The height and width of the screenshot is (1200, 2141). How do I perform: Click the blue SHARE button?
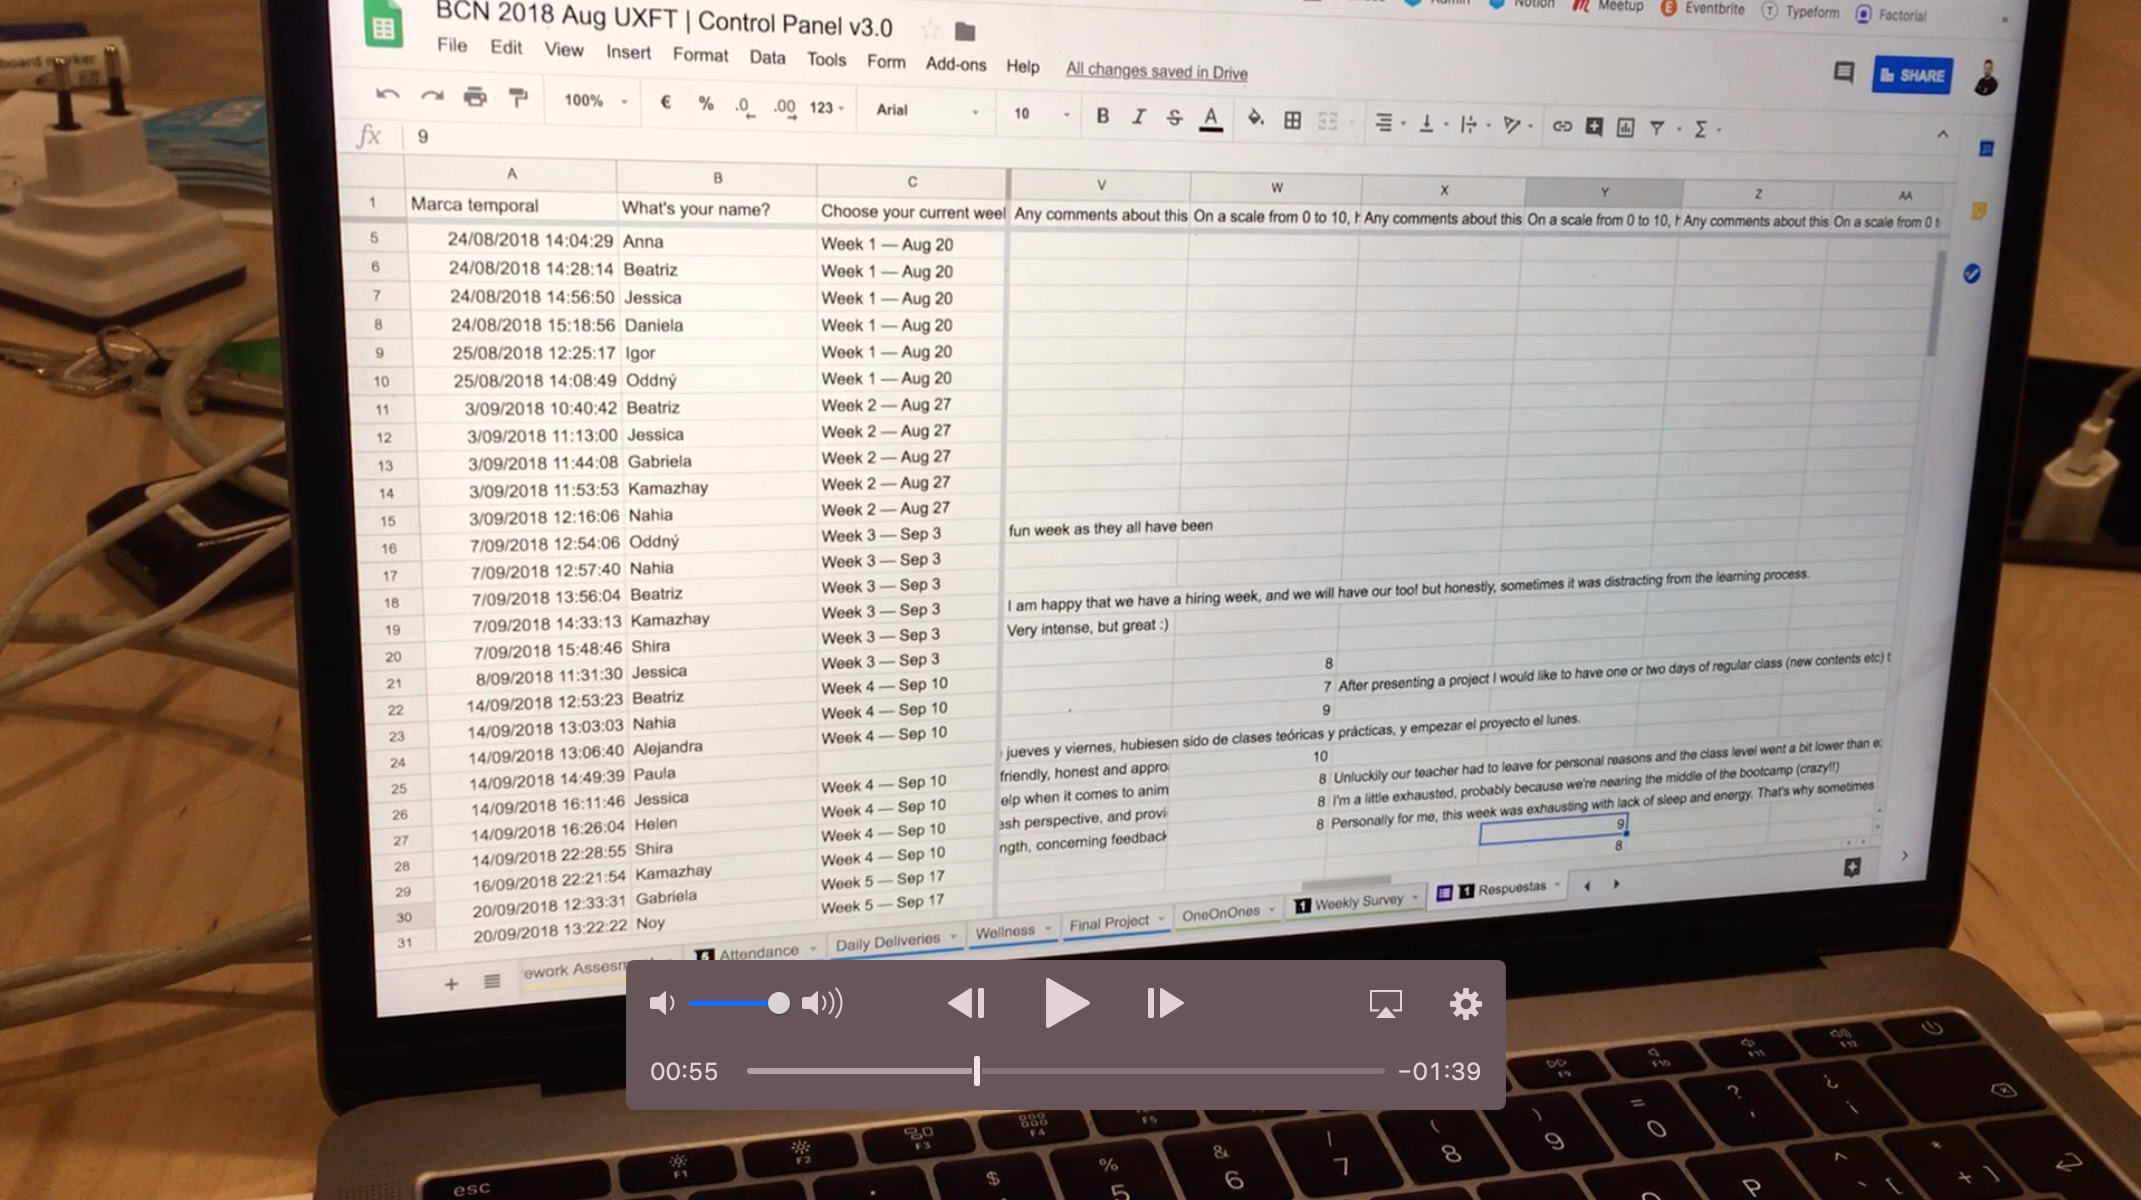pos(1912,75)
